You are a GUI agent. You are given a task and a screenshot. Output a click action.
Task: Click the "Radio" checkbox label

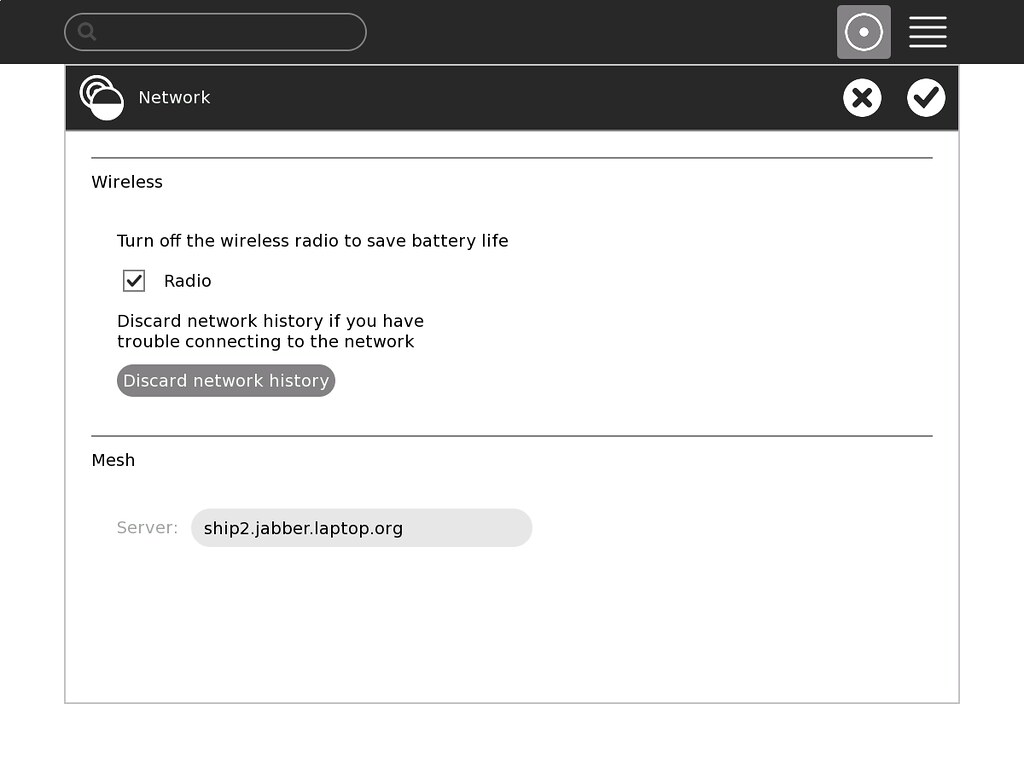pos(187,281)
